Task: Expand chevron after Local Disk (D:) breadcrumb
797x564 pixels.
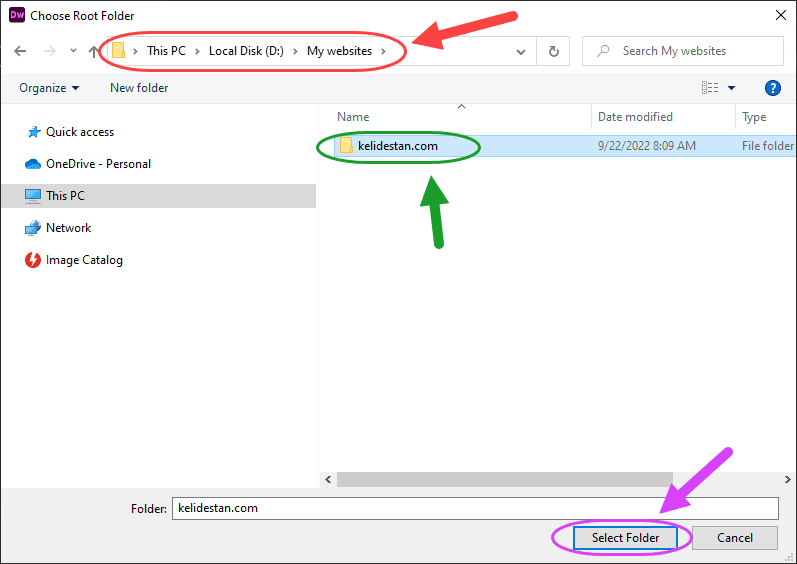Action: [x=295, y=51]
